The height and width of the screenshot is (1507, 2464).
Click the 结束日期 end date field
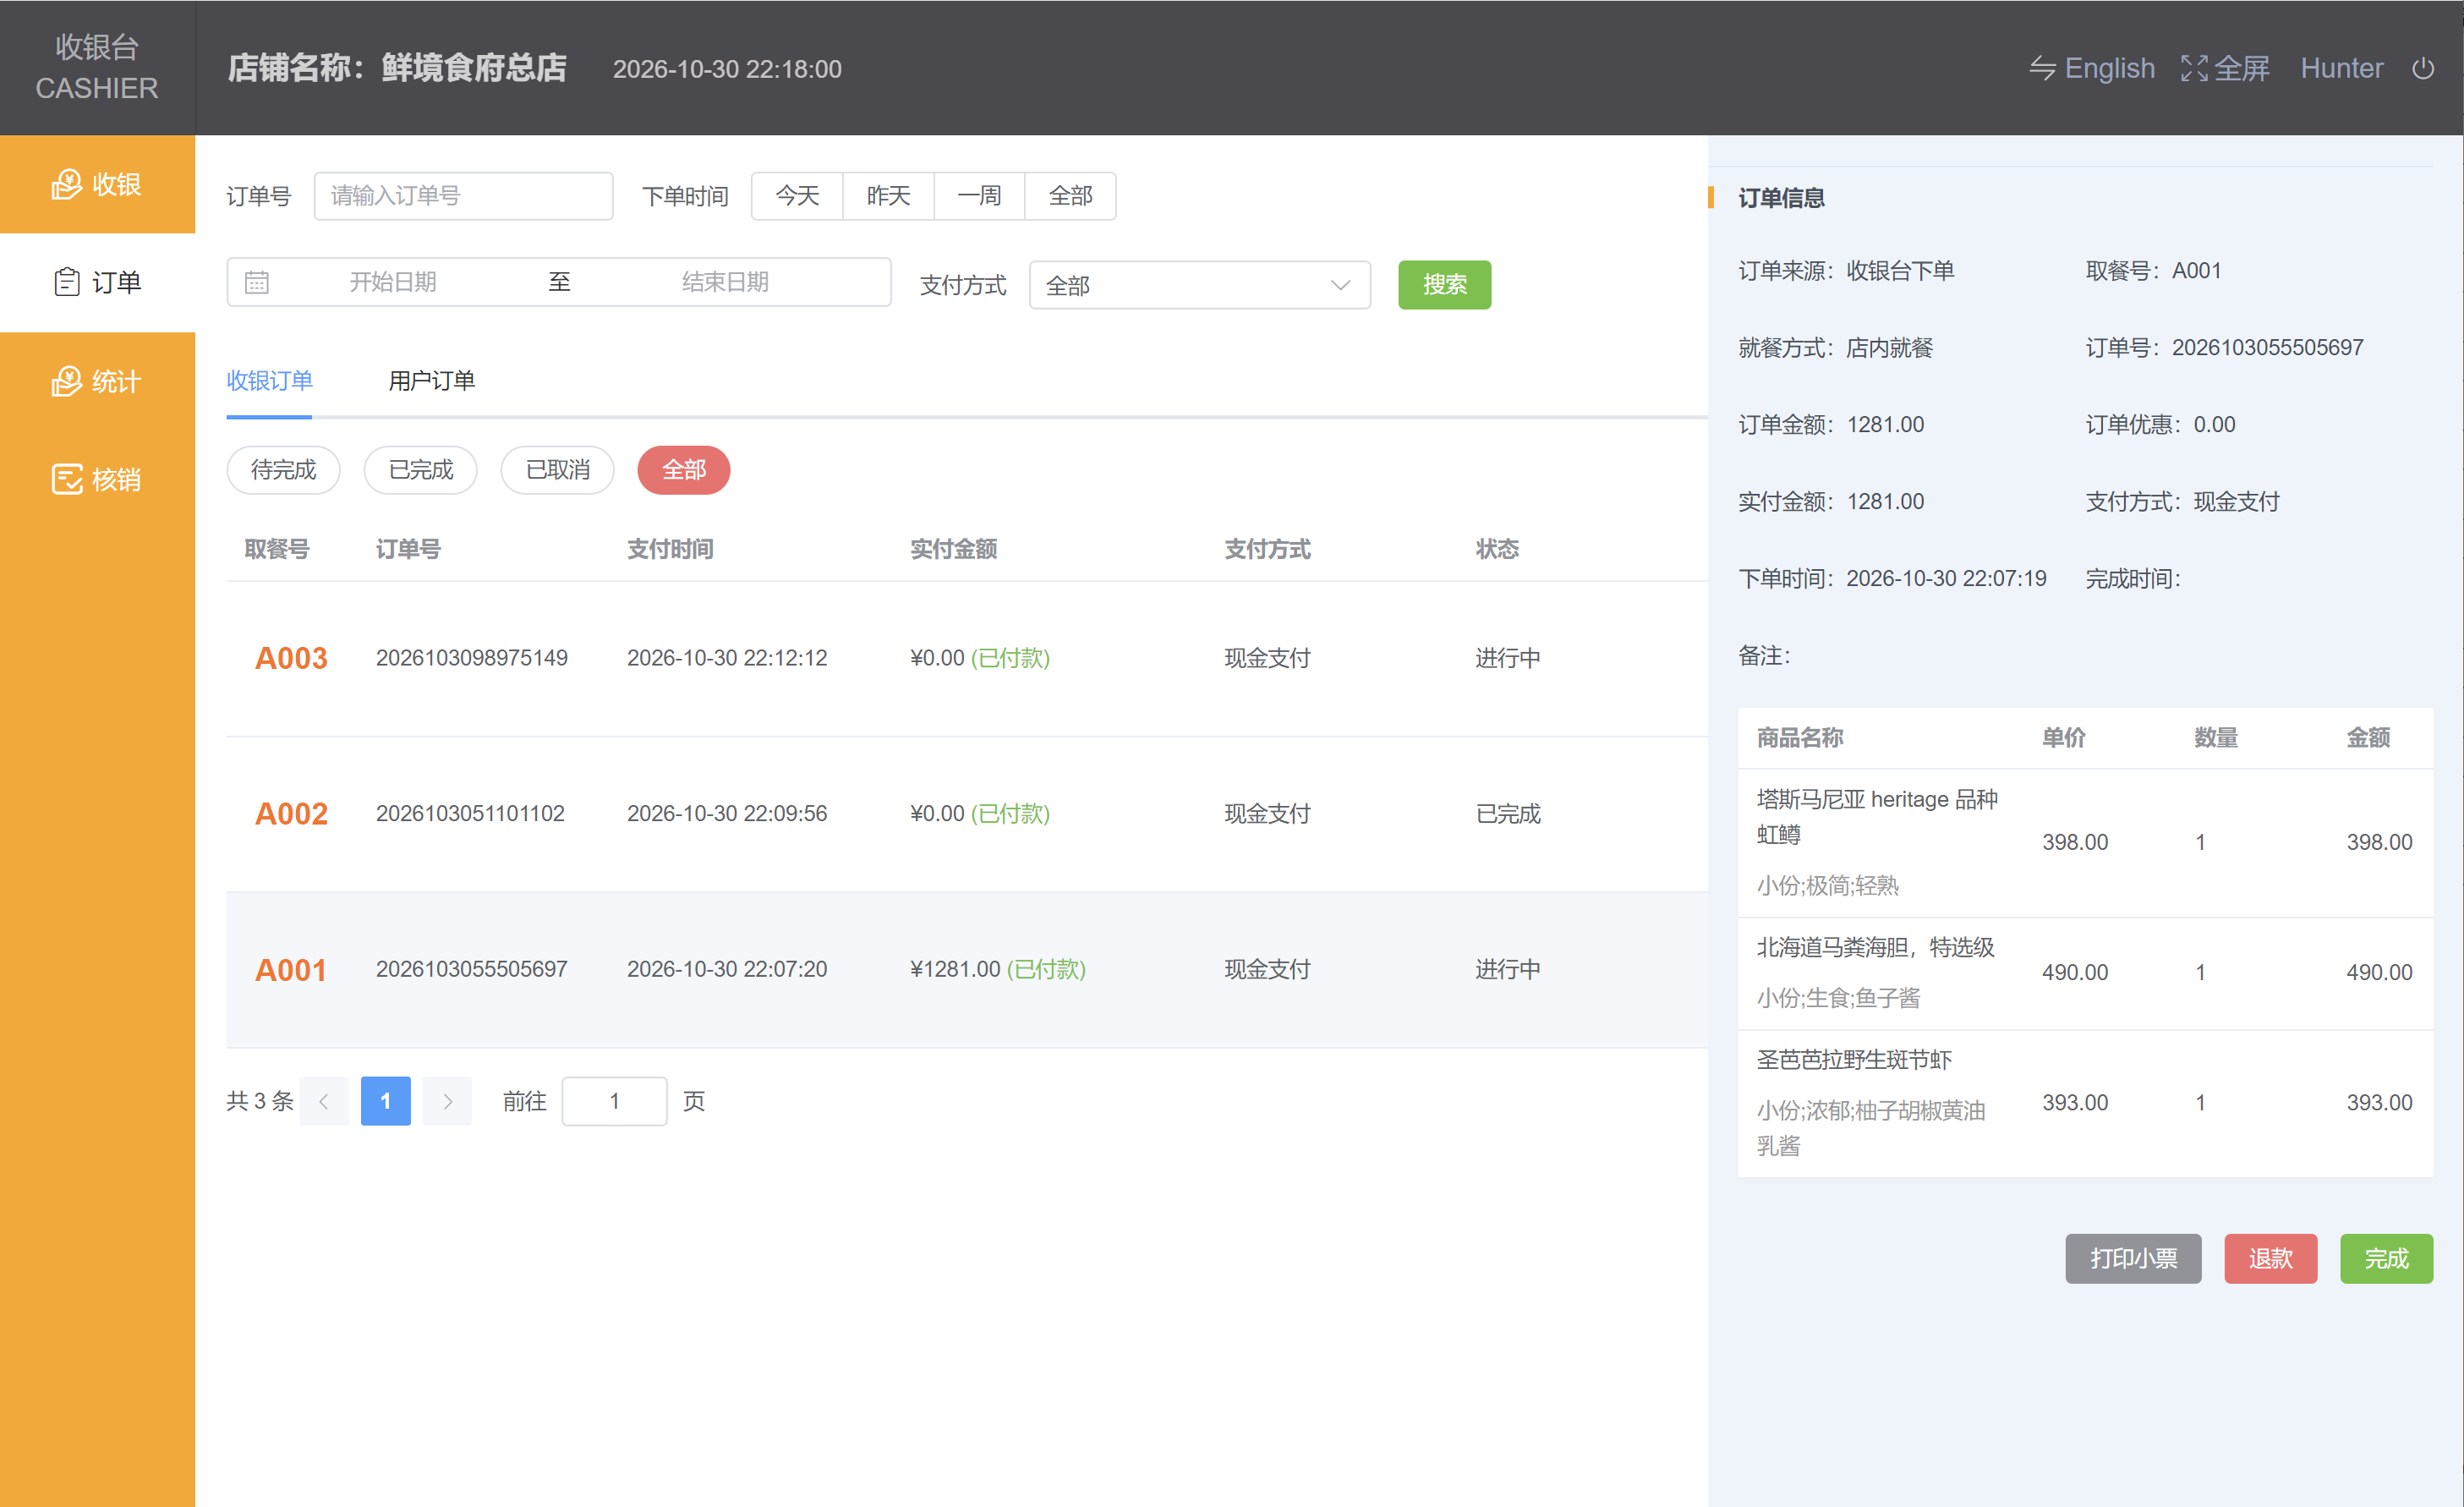point(725,282)
